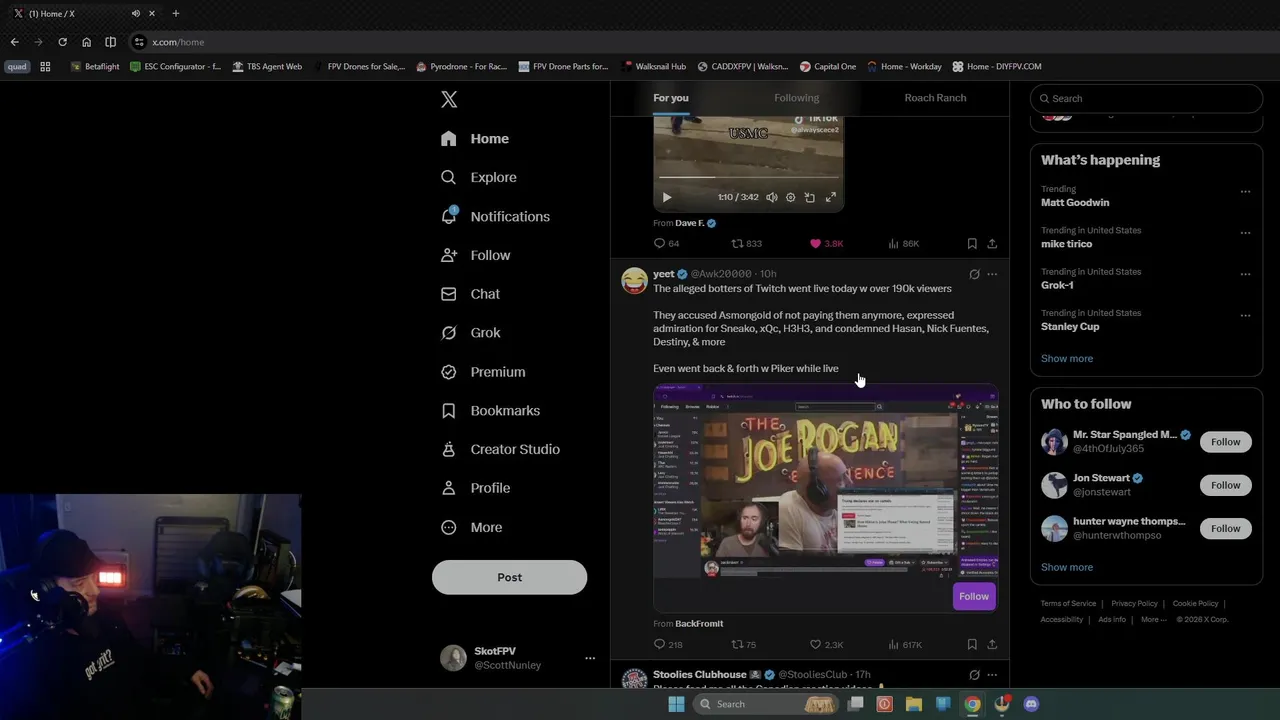Open the Home navigation item
The height and width of the screenshot is (720, 1280).
[x=475, y=138]
